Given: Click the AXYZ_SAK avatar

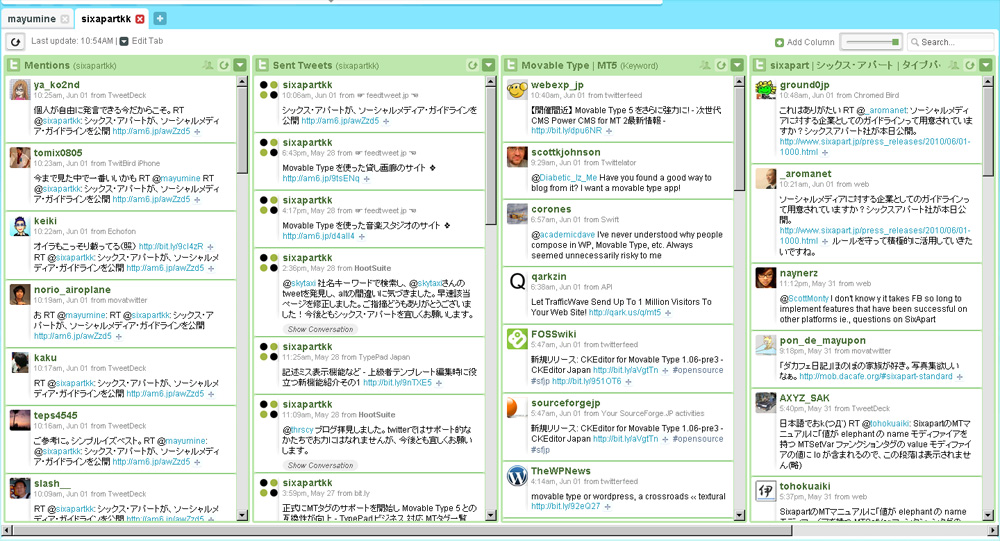Looking at the screenshot, I should click(x=766, y=403).
